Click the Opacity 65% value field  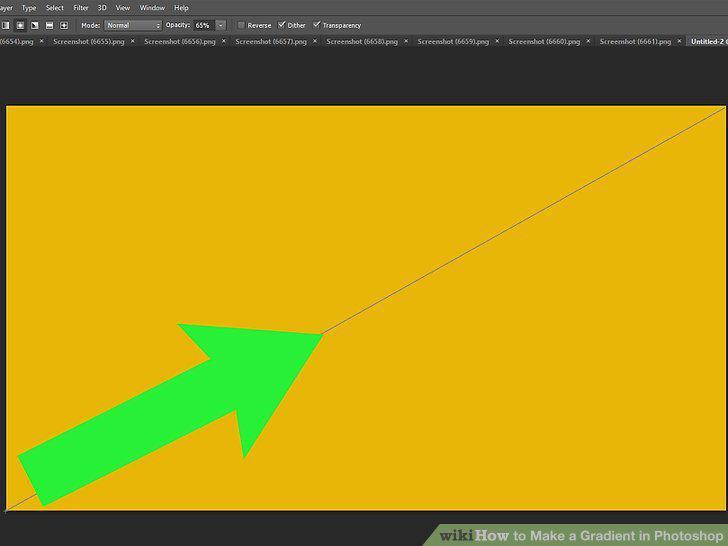(203, 26)
